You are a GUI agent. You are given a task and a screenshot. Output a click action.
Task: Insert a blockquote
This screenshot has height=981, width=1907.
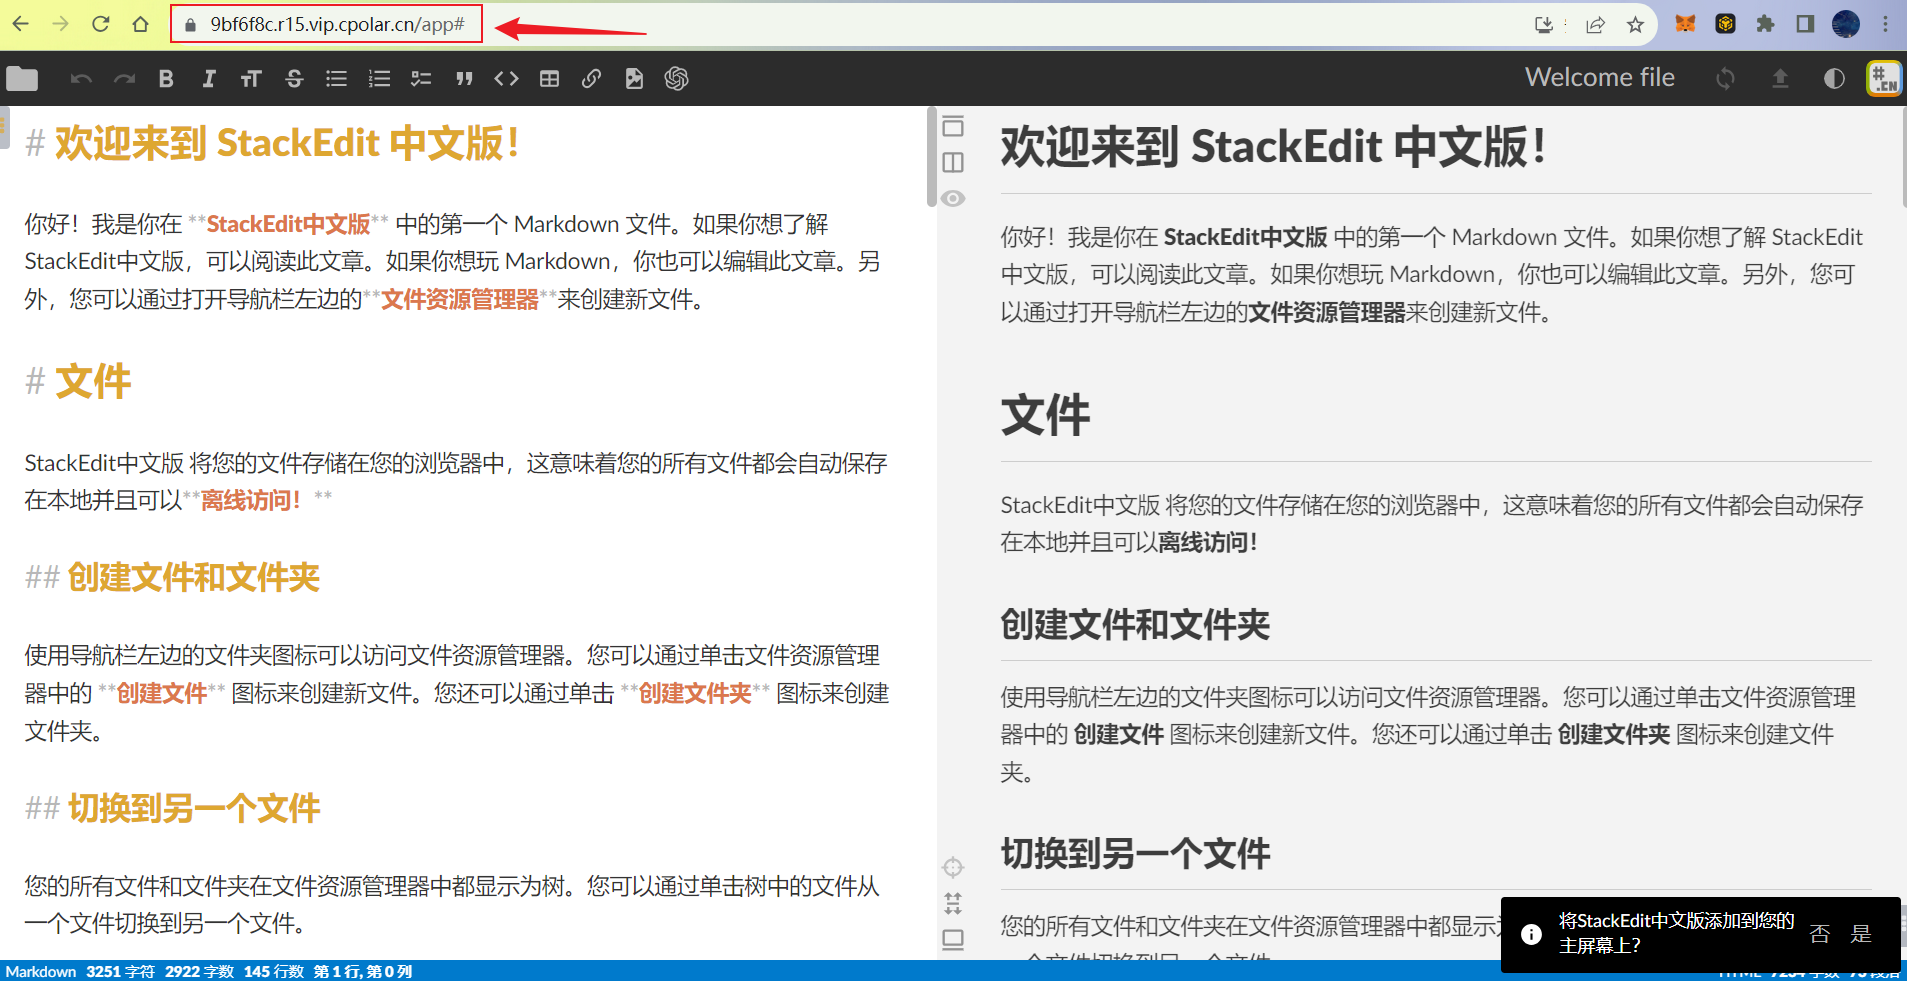464,79
